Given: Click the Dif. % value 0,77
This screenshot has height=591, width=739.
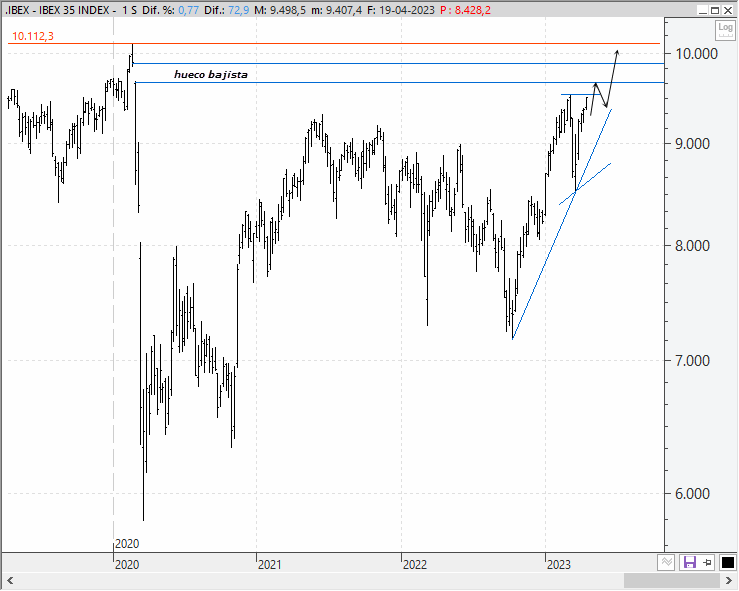Looking at the screenshot, I should [189, 10].
